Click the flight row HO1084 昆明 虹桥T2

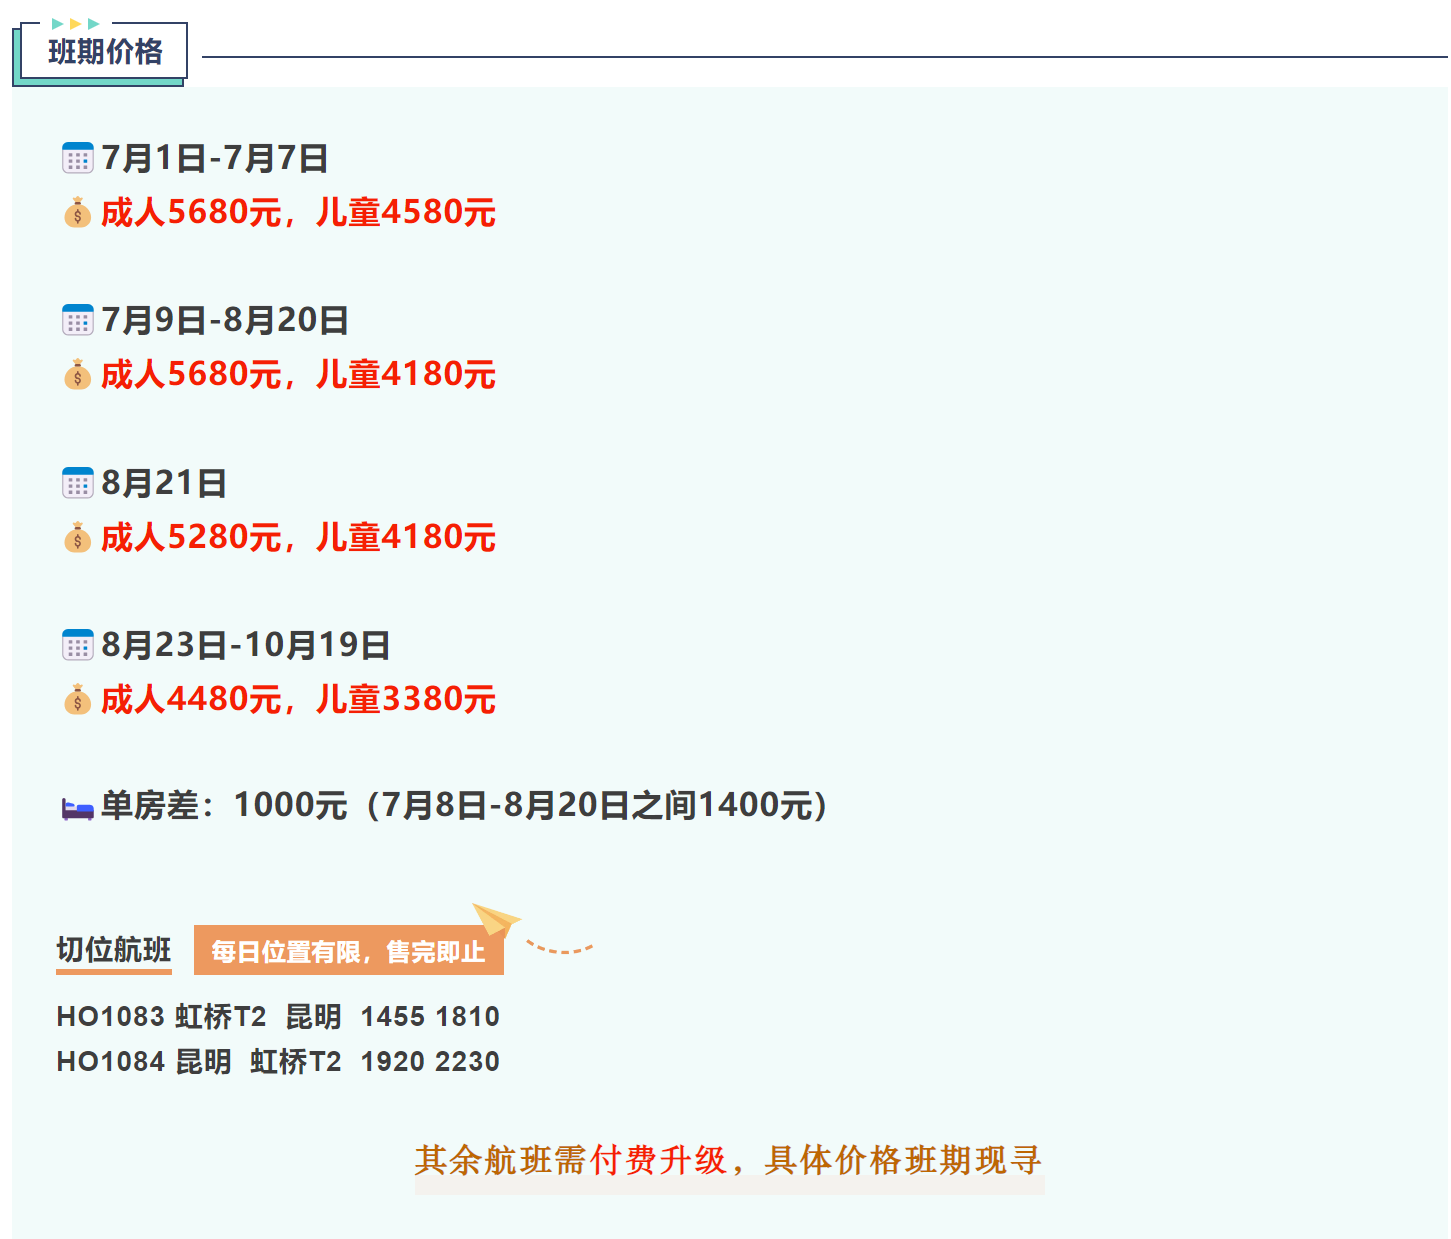coord(278,1062)
